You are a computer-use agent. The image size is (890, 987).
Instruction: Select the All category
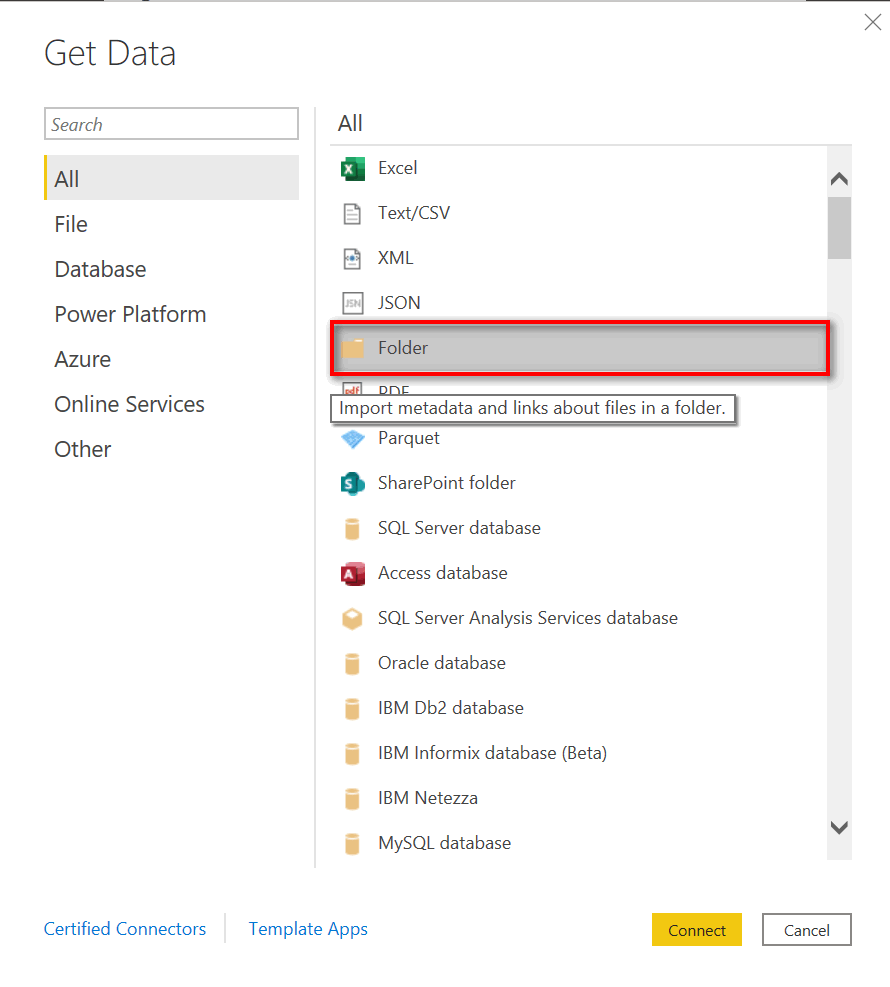[171, 178]
